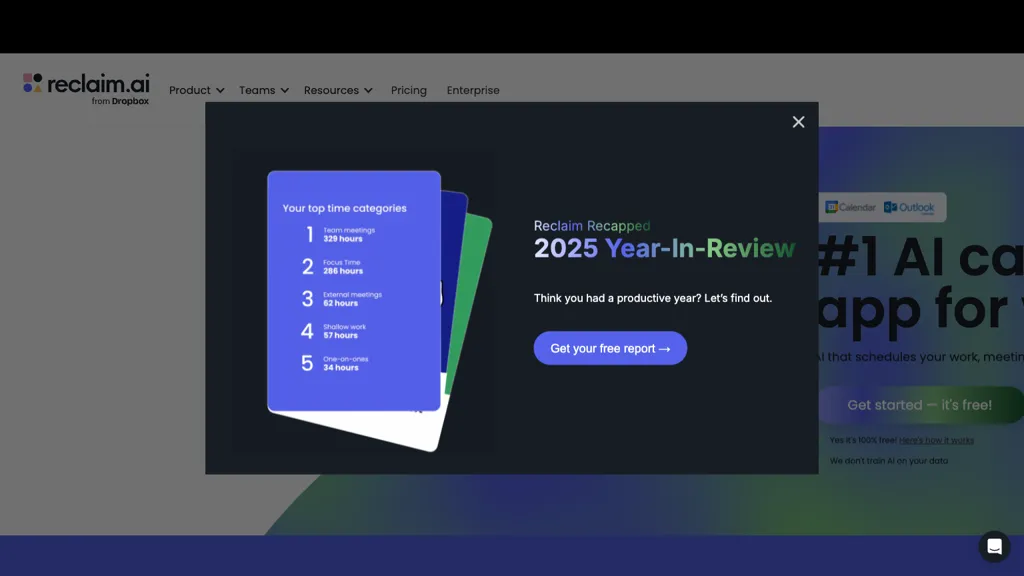The height and width of the screenshot is (576, 1024).
Task: Open the Enterprise page
Action: click(x=473, y=90)
